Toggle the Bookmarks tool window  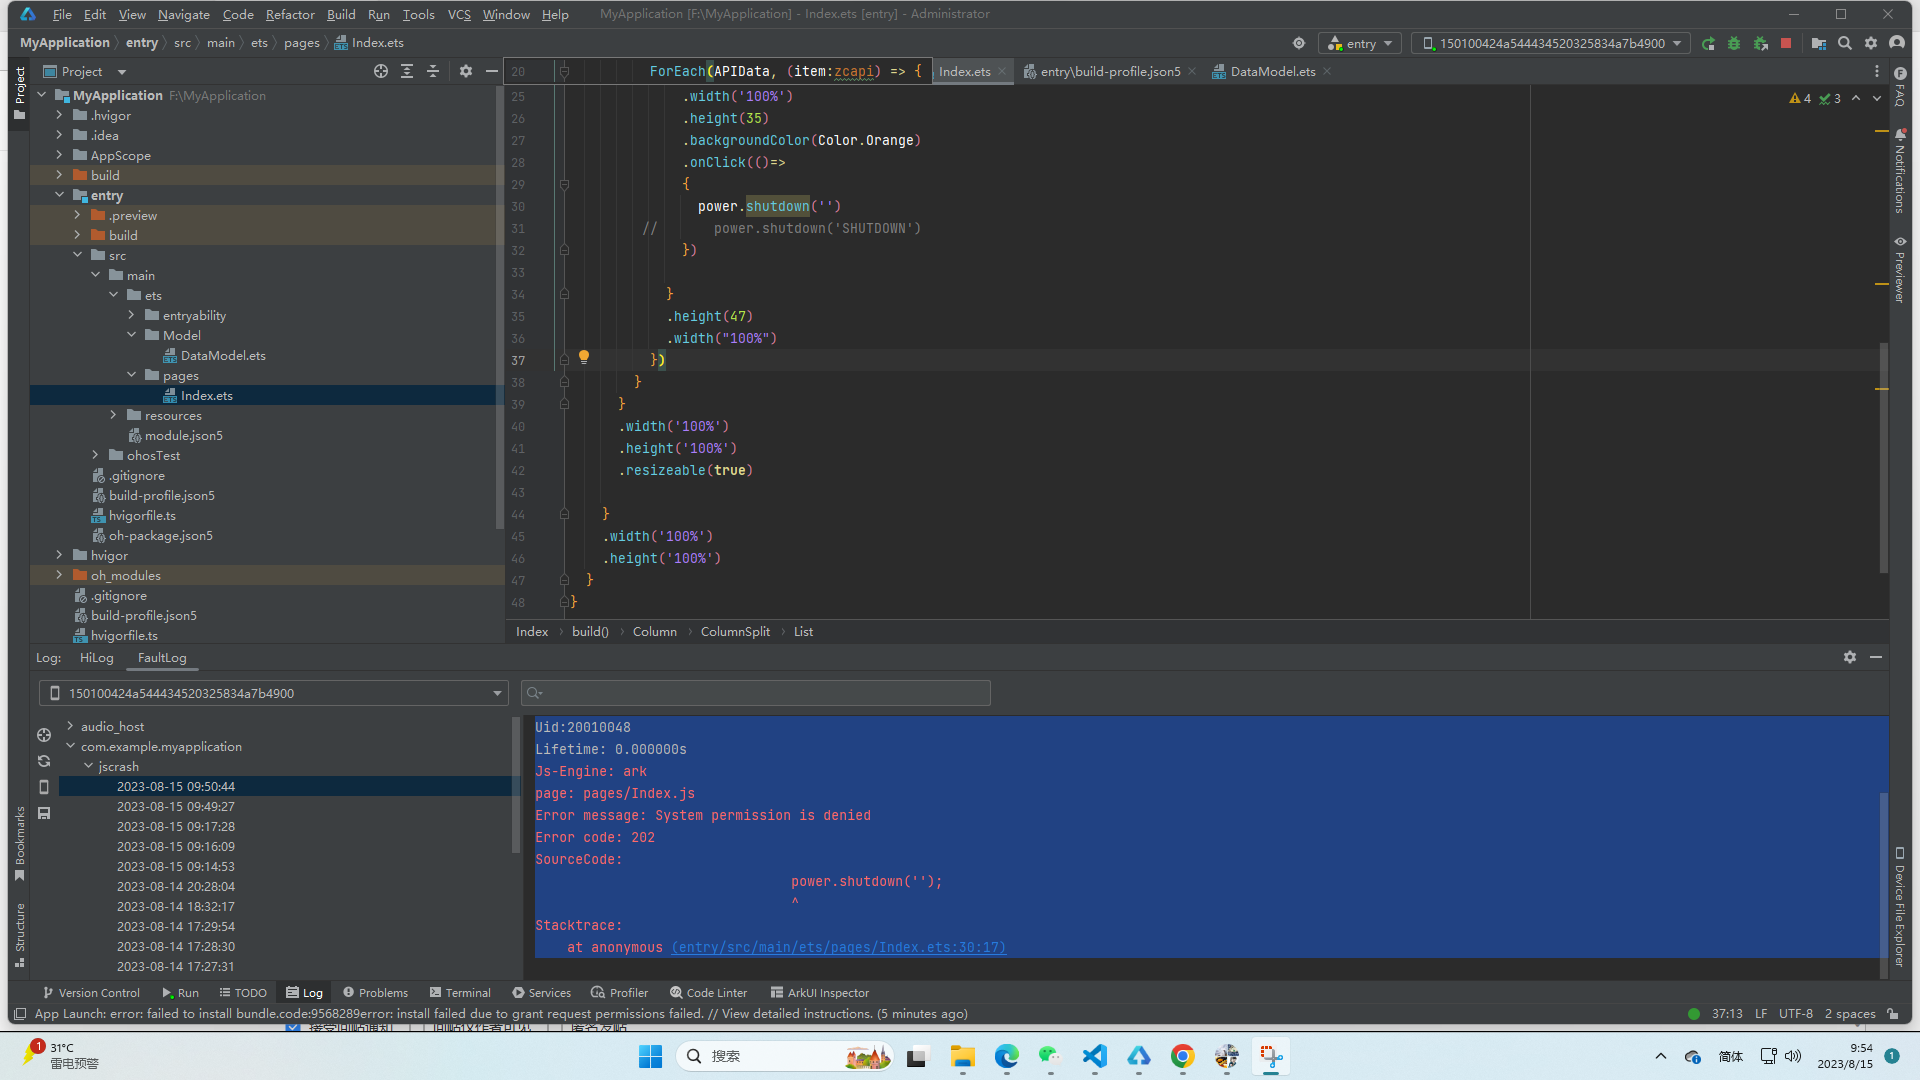19,844
